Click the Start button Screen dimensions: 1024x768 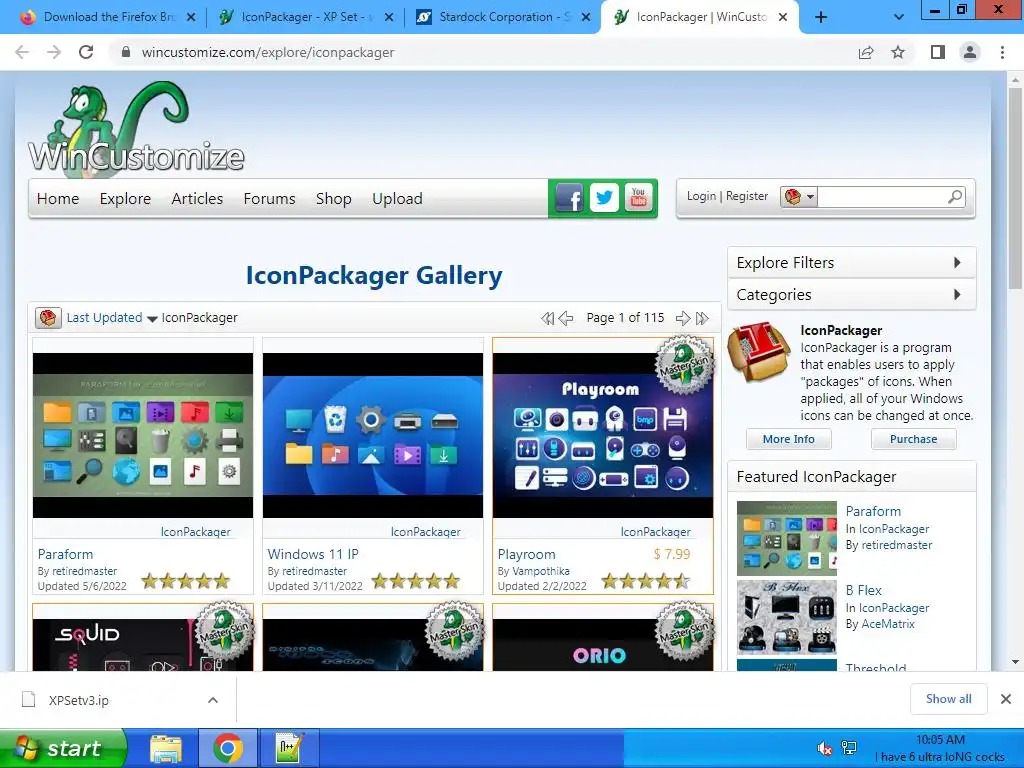click(63, 748)
